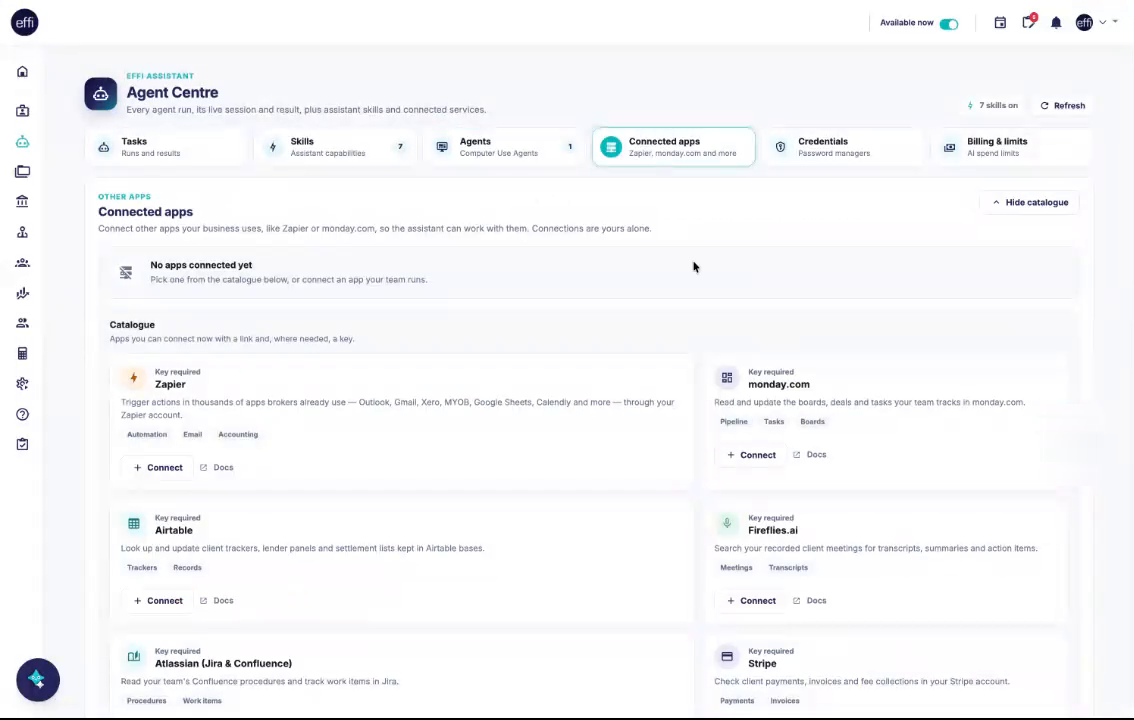Switch to the Agents tab
Image resolution: width=1134 pixels, height=720 pixels.
tap(504, 147)
